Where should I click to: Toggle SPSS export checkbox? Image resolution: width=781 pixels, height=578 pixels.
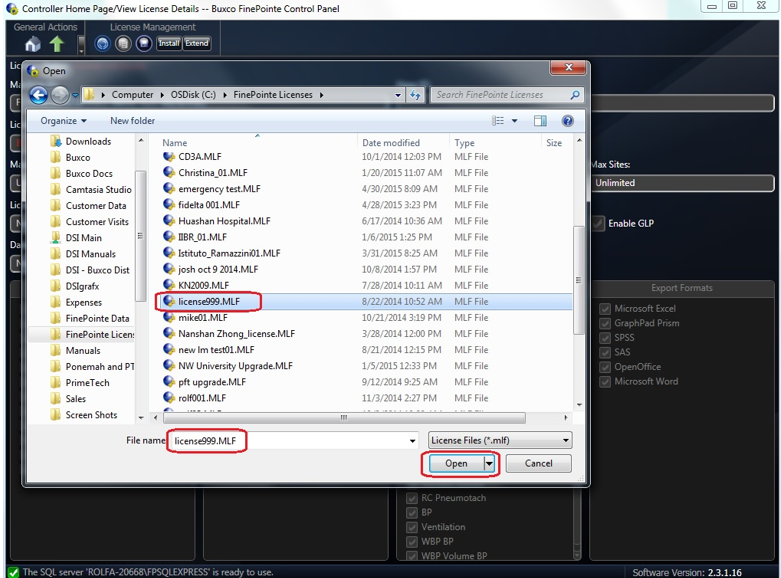tap(605, 338)
